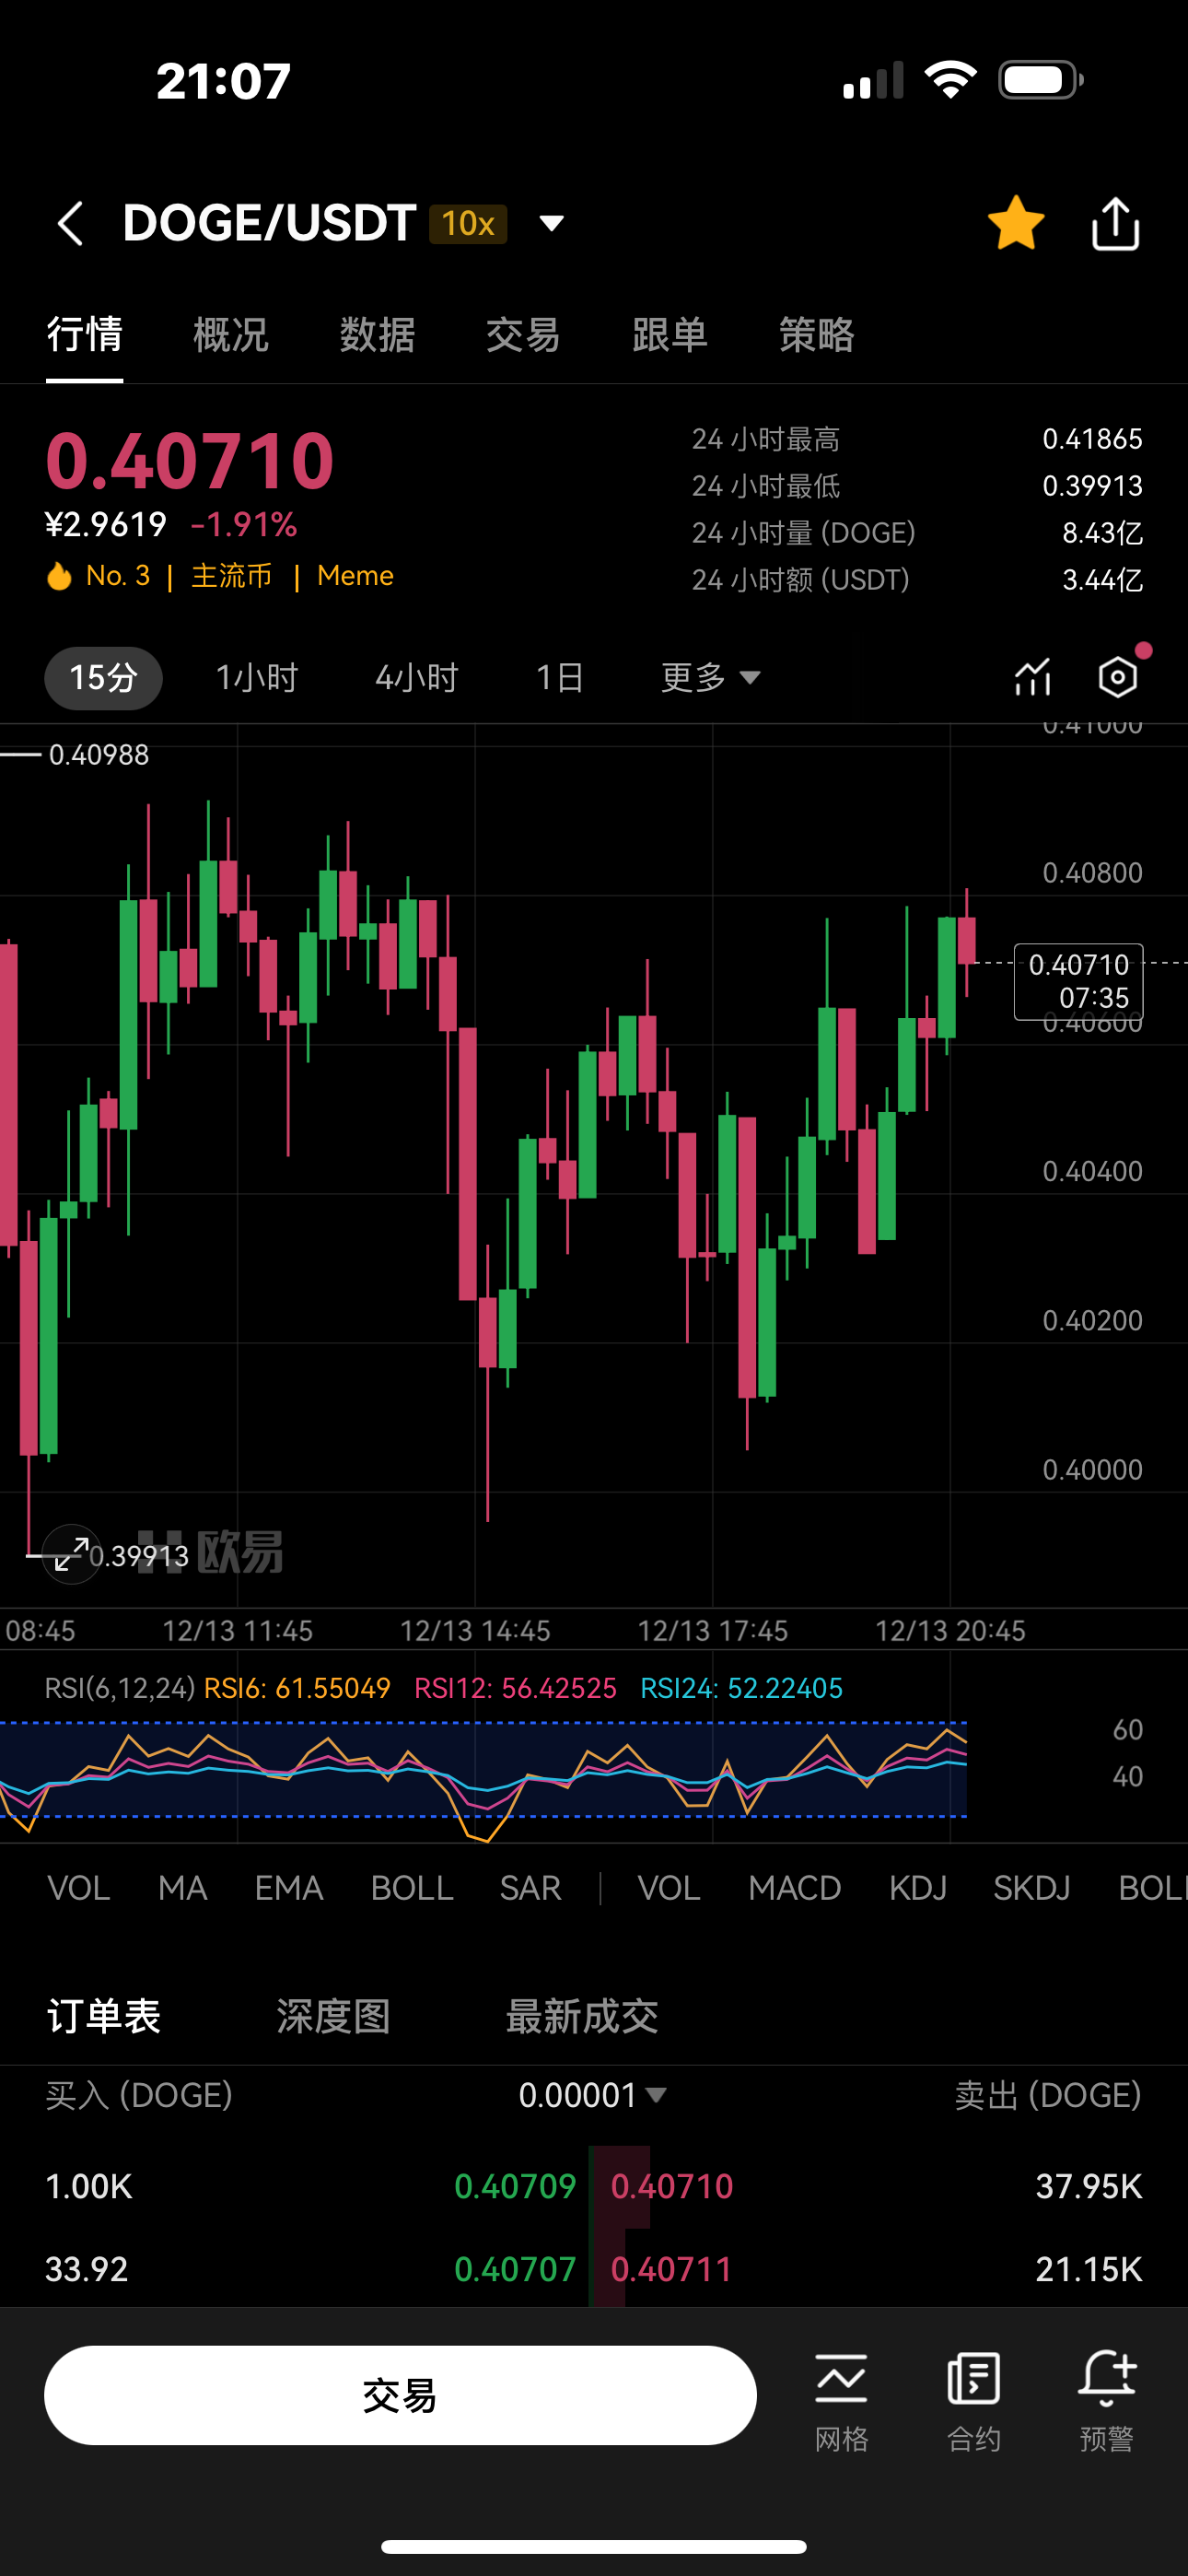Open the 主流币 category link
Screen dimensions: 1188x2576
tap(232, 576)
